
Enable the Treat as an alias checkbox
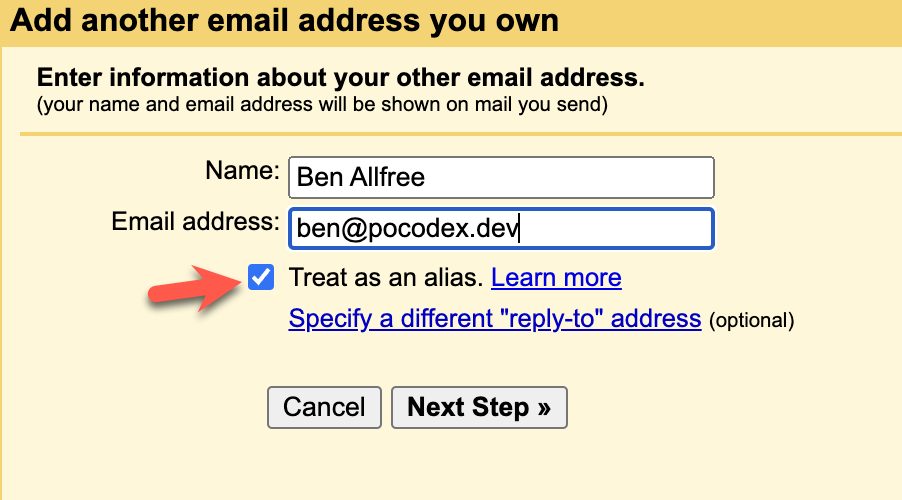pos(261,277)
